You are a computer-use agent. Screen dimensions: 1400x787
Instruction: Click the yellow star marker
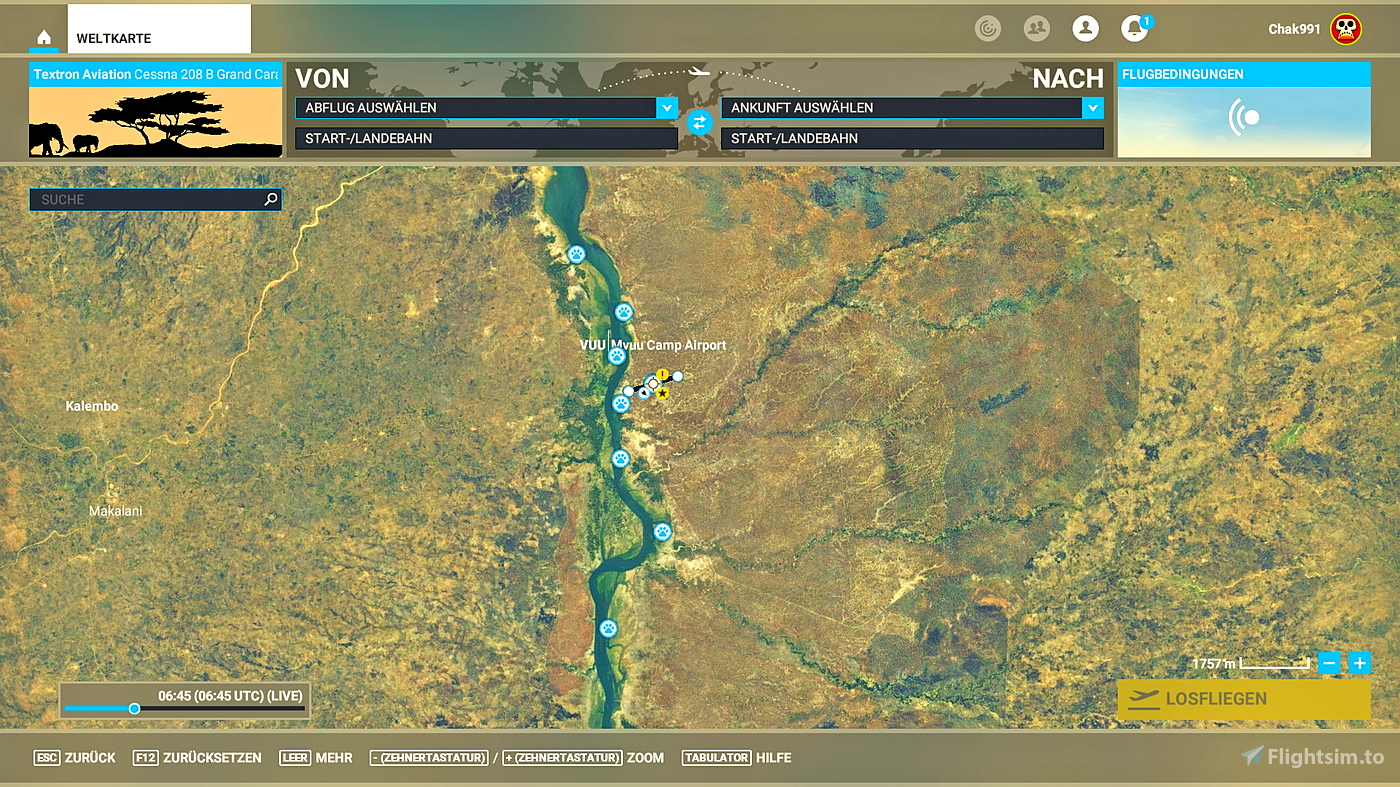click(x=662, y=394)
